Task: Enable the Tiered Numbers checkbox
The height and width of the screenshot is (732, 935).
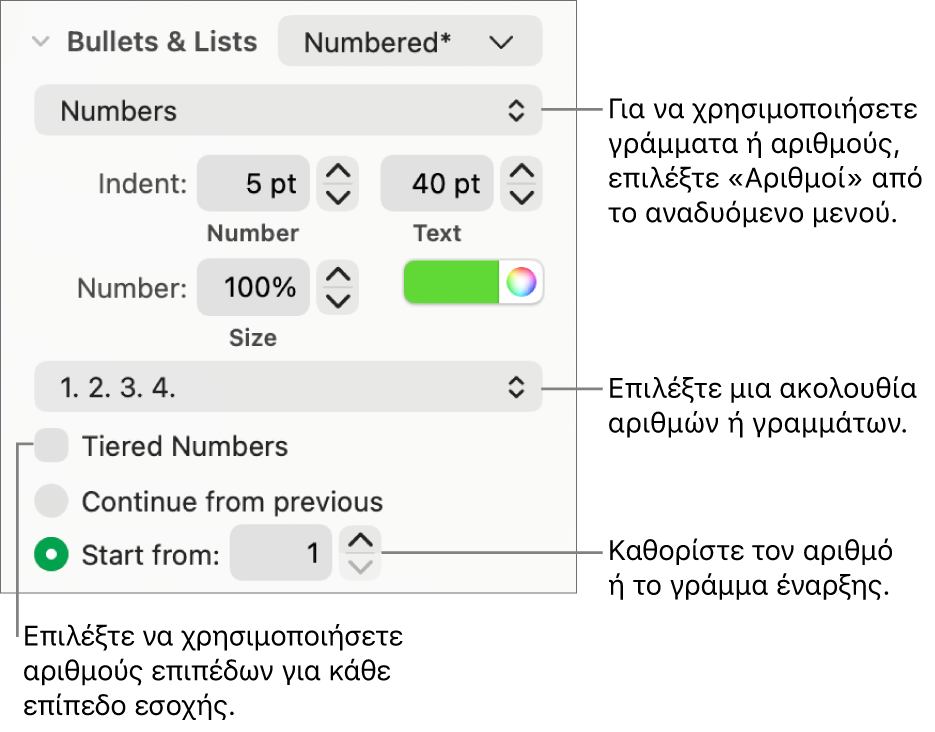Action: click(x=51, y=446)
